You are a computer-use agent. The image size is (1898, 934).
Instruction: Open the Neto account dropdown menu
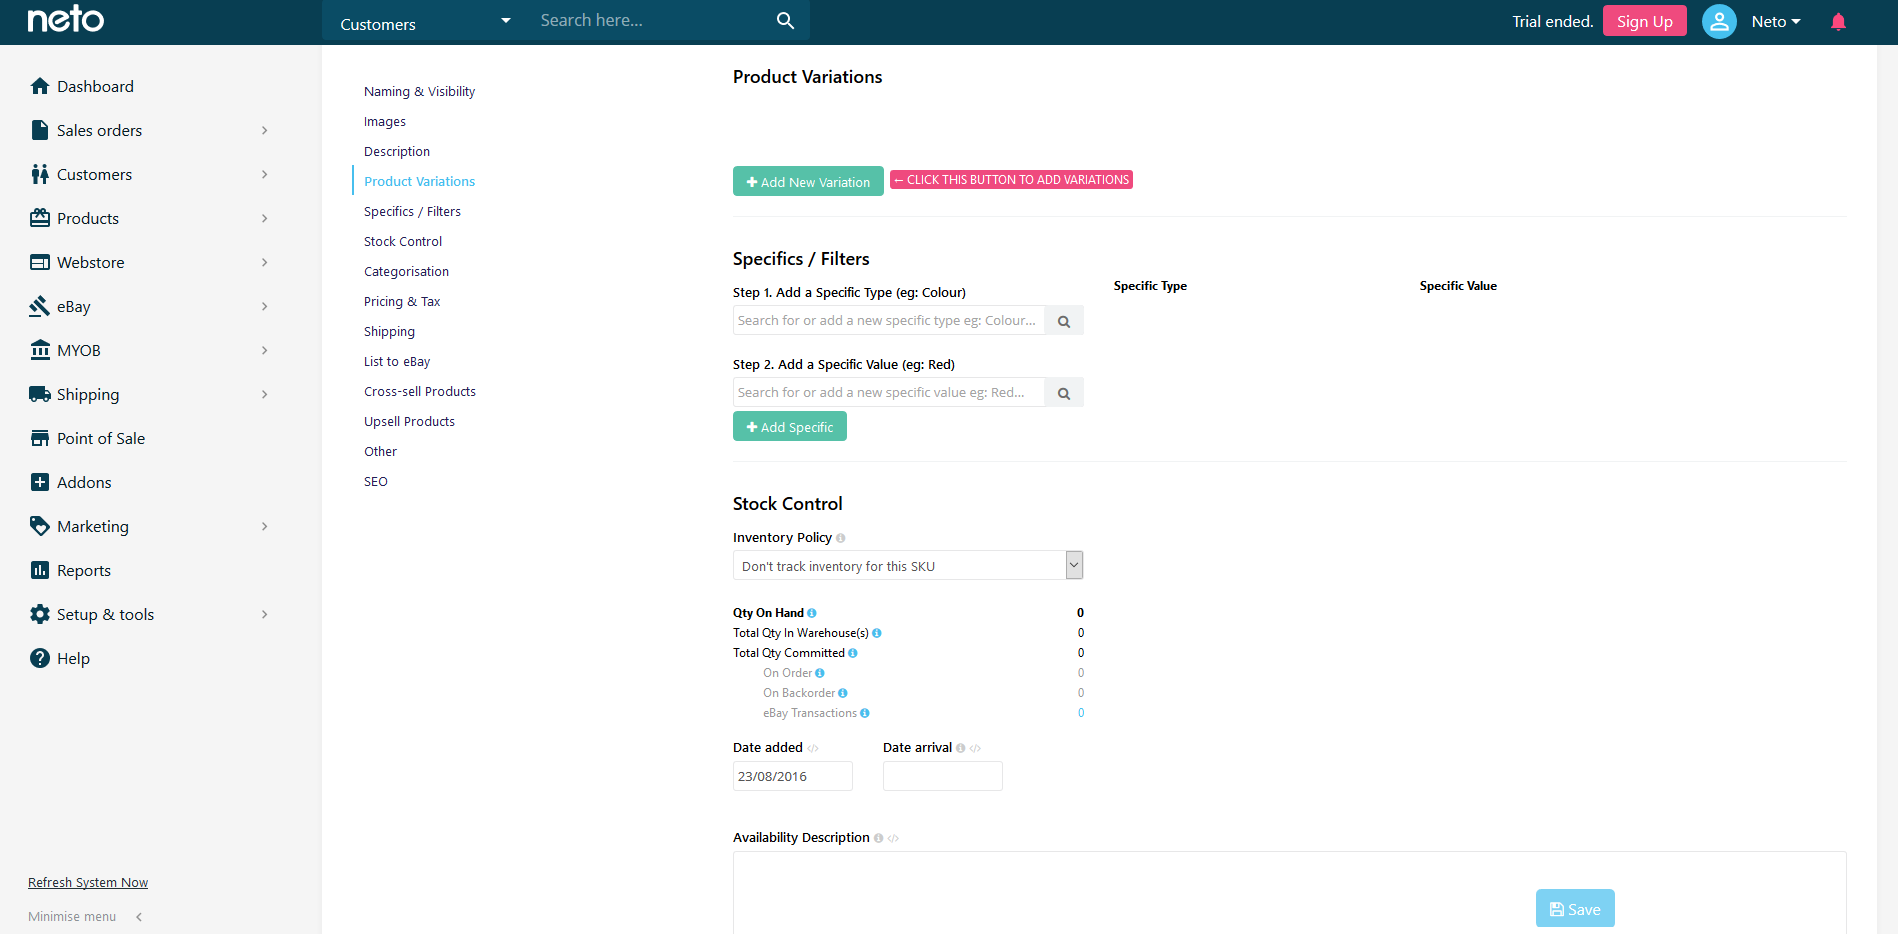(1776, 21)
